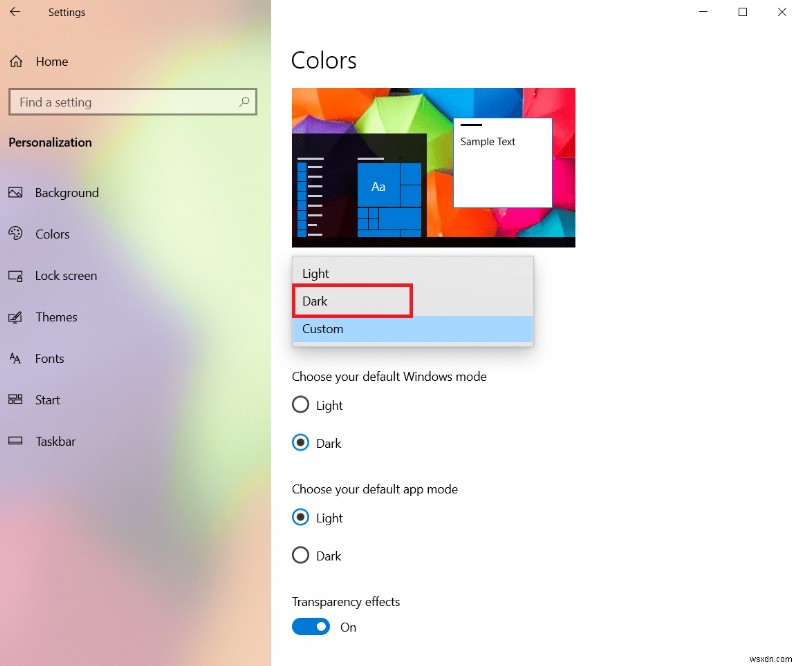
Task: Minimize the Settings window
Action: coord(704,12)
